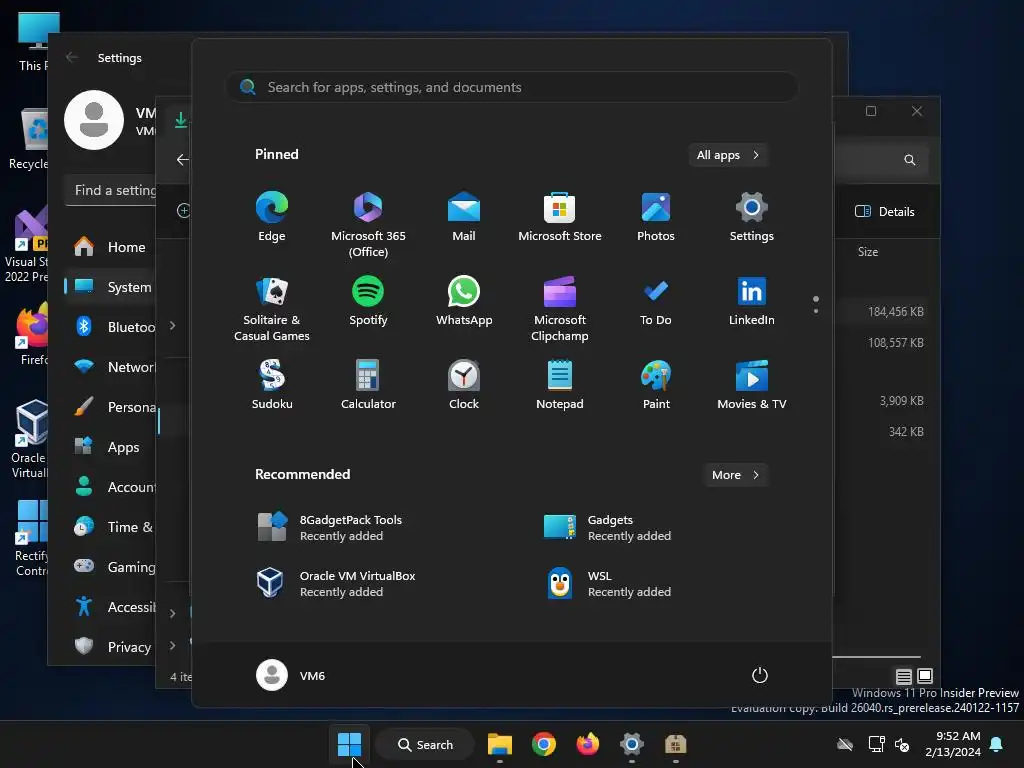Open File Explorer from taskbar
This screenshot has height=768, width=1024.
[500, 744]
